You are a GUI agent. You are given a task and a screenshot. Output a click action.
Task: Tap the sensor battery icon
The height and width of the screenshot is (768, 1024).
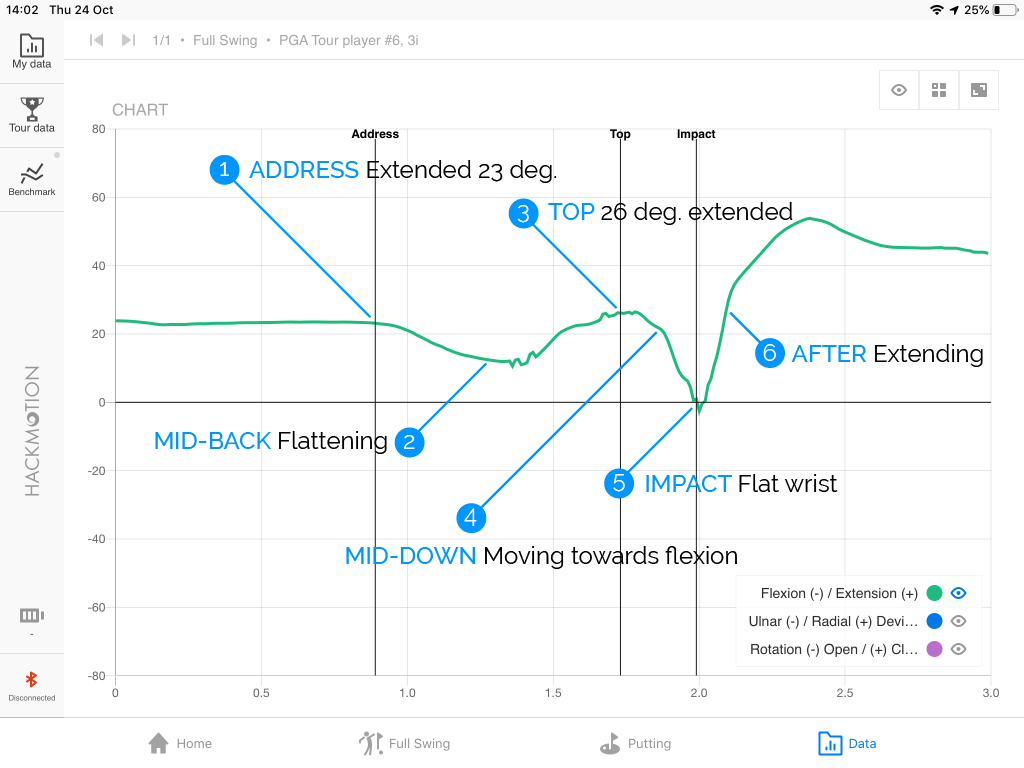coord(31,615)
